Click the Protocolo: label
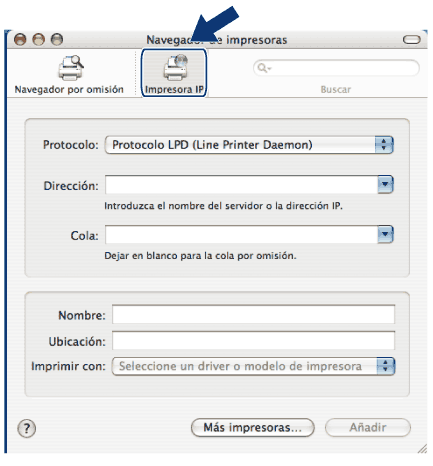The image size is (433, 466). [x=71, y=145]
